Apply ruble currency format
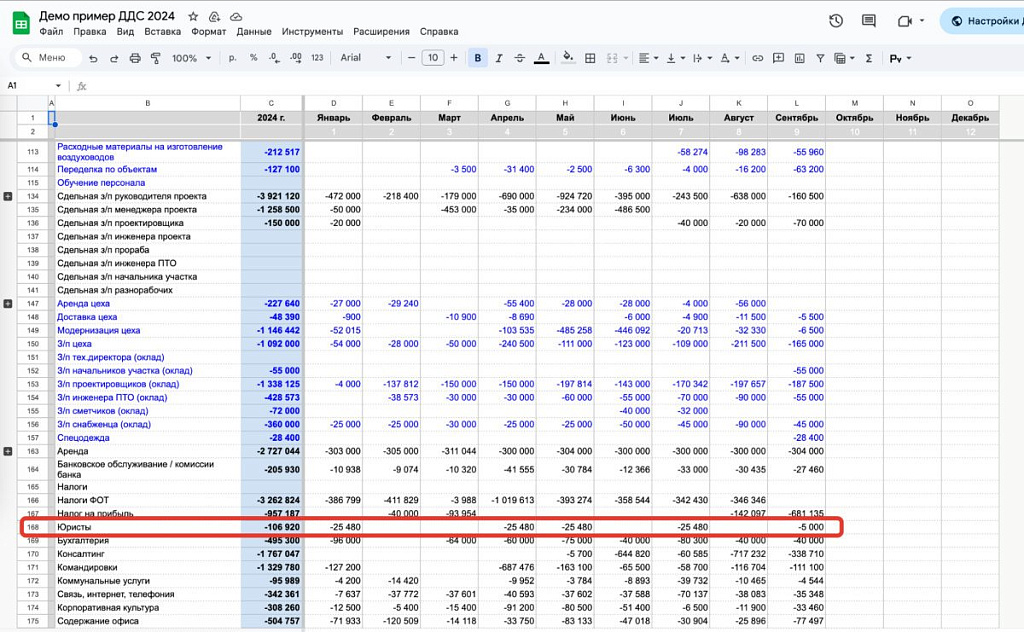1024x632 pixels. click(x=232, y=58)
